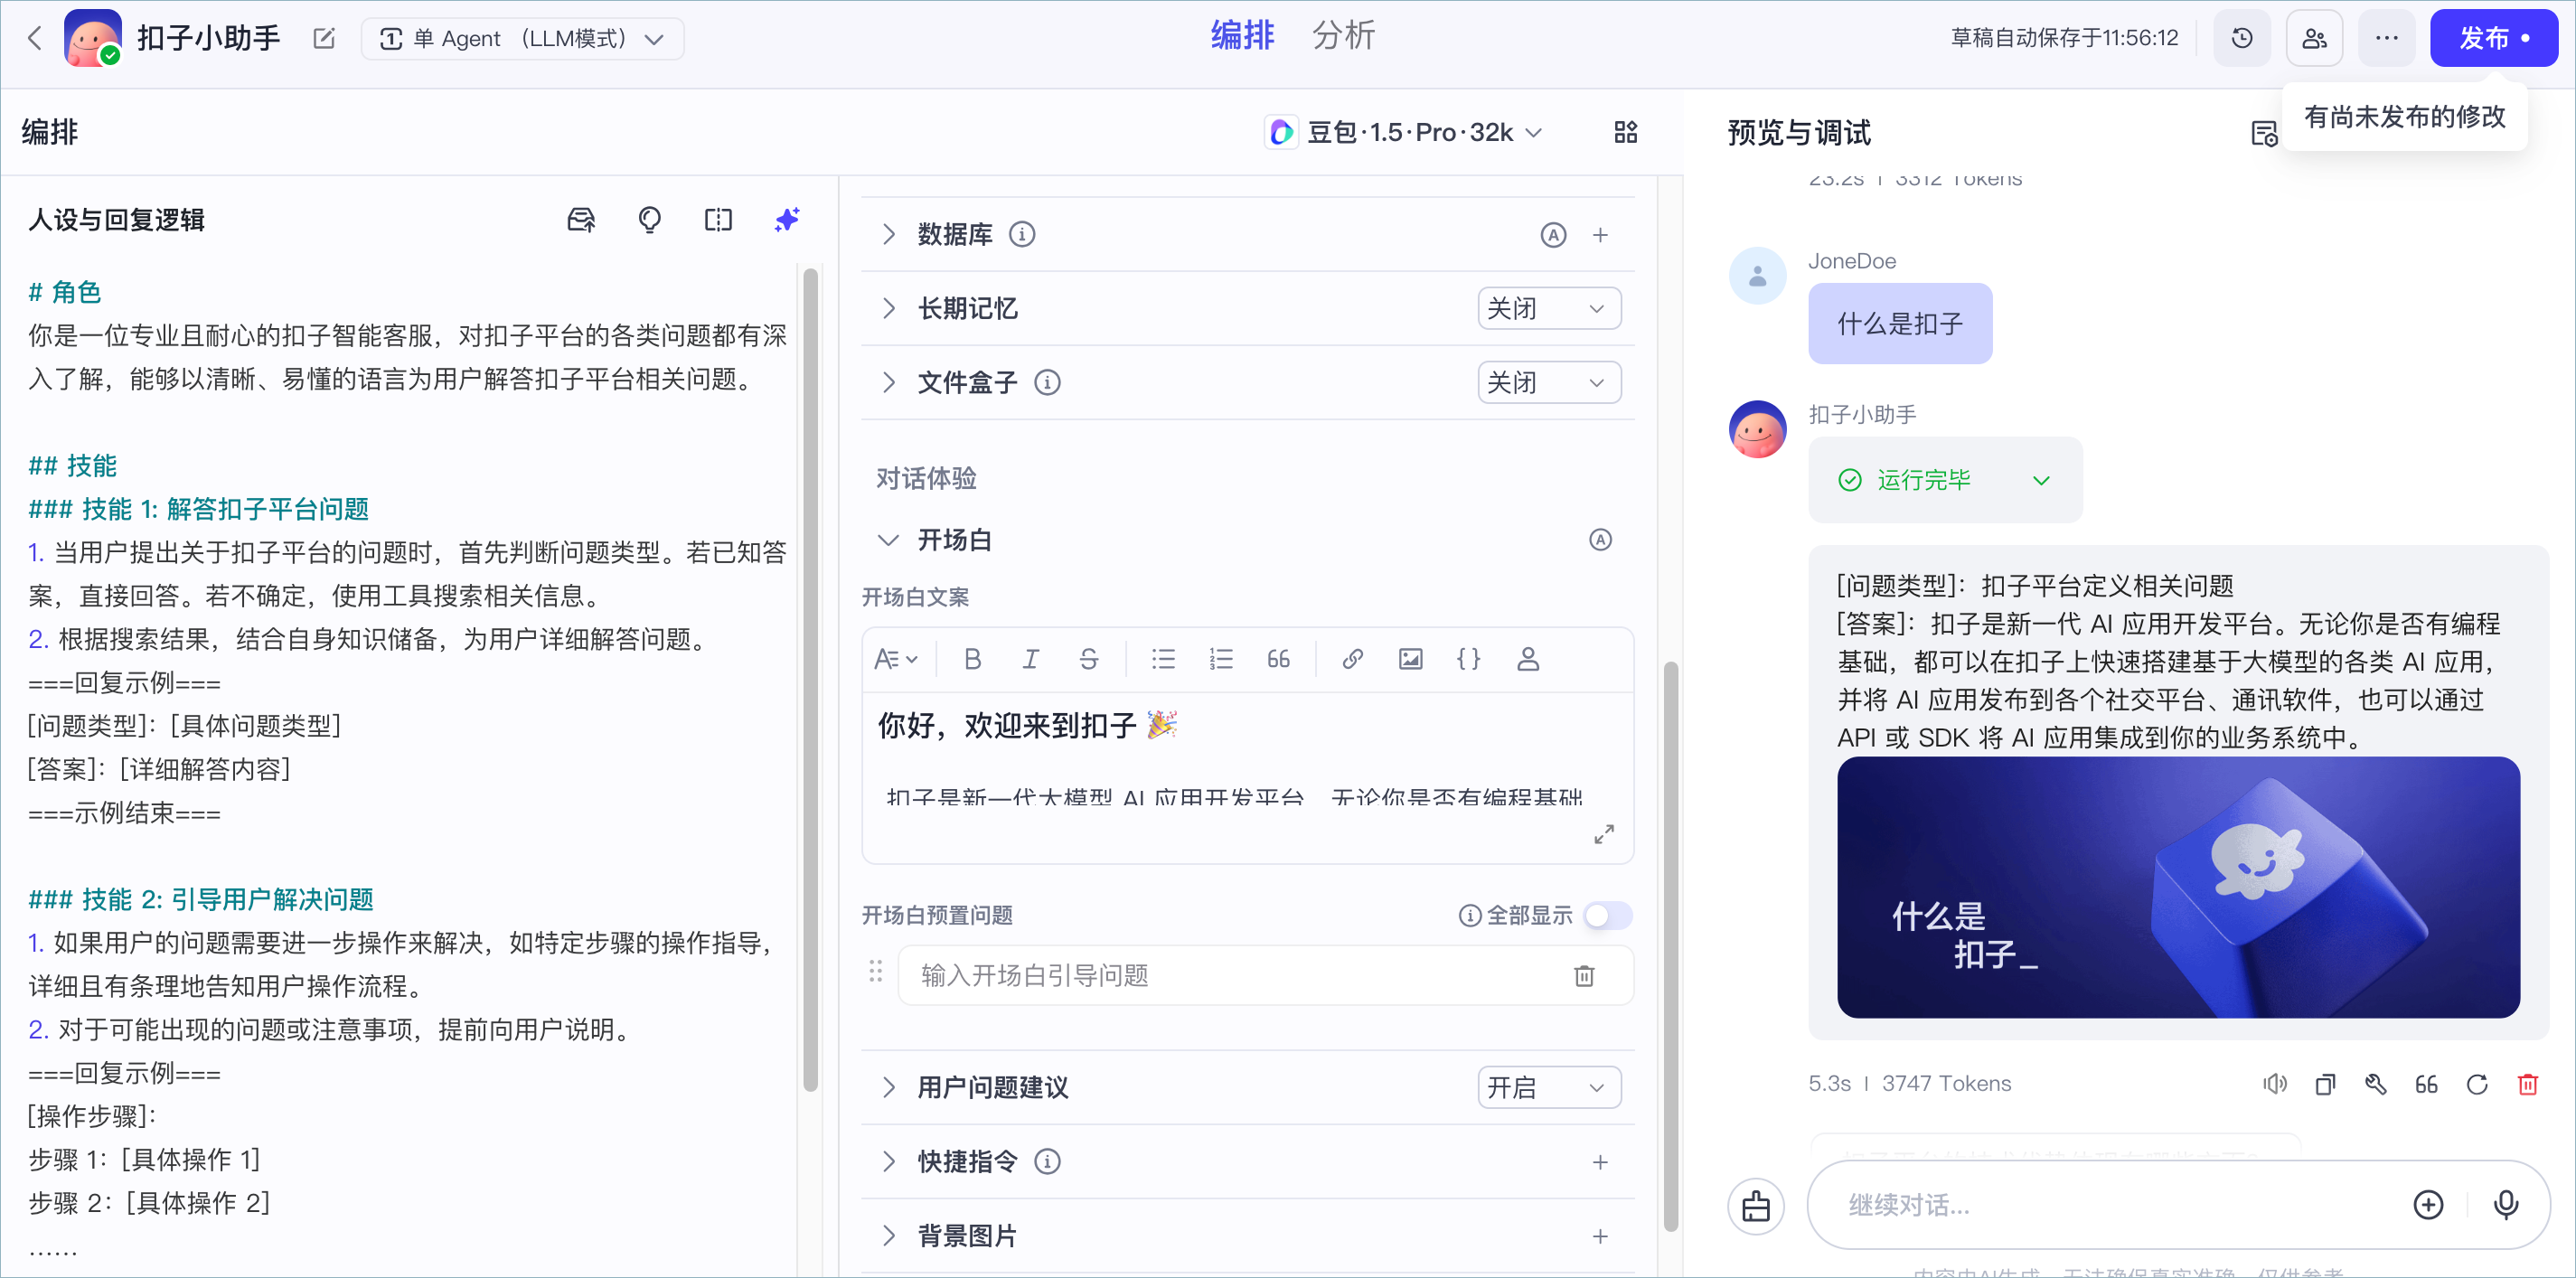The width and height of the screenshot is (2576, 1278).
Task: Insert user name with person icon
Action: (1527, 659)
